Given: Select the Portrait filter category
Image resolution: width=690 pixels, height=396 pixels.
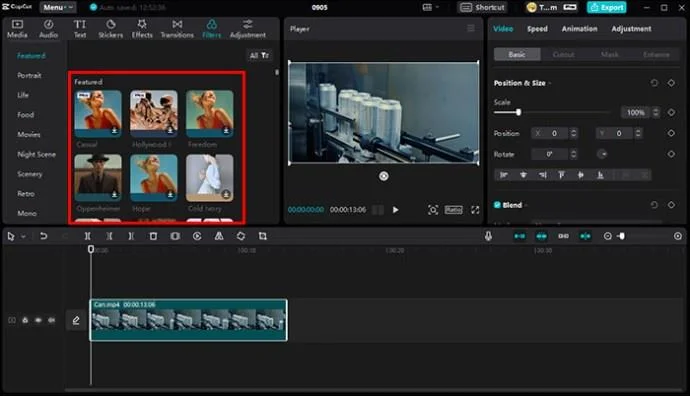Looking at the screenshot, I should (x=29, y=75).
